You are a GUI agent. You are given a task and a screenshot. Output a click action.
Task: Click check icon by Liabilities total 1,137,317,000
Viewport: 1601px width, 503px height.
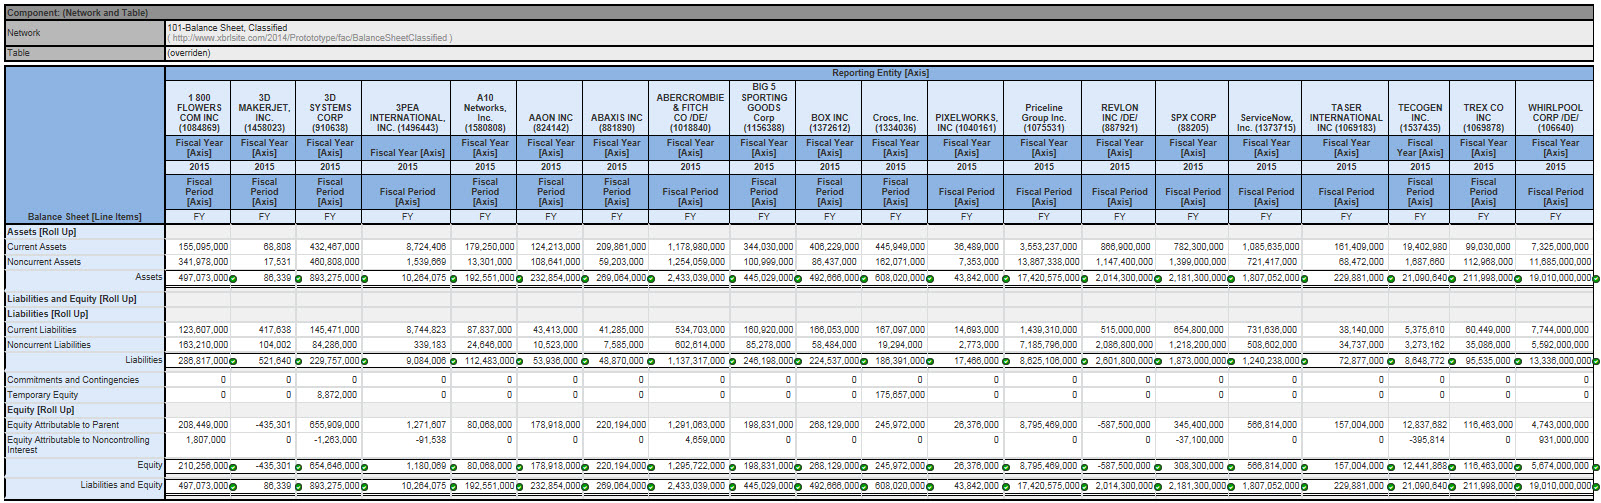point(731,362)
